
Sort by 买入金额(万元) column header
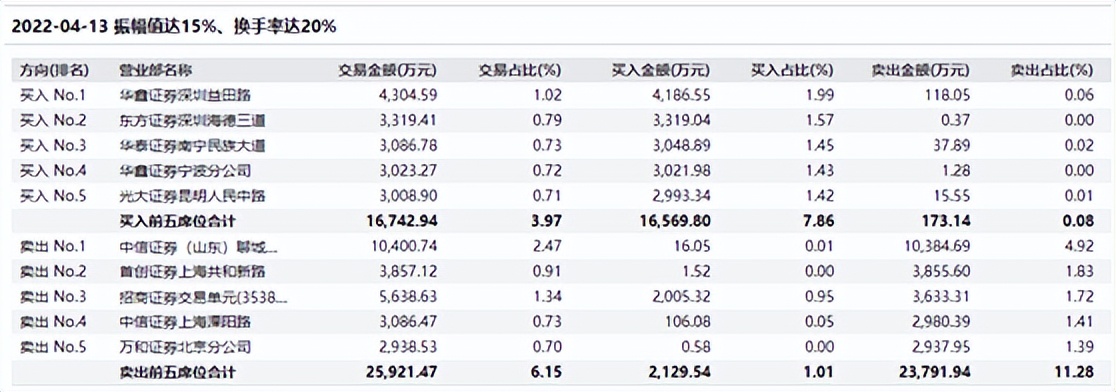tap(661, 70)
